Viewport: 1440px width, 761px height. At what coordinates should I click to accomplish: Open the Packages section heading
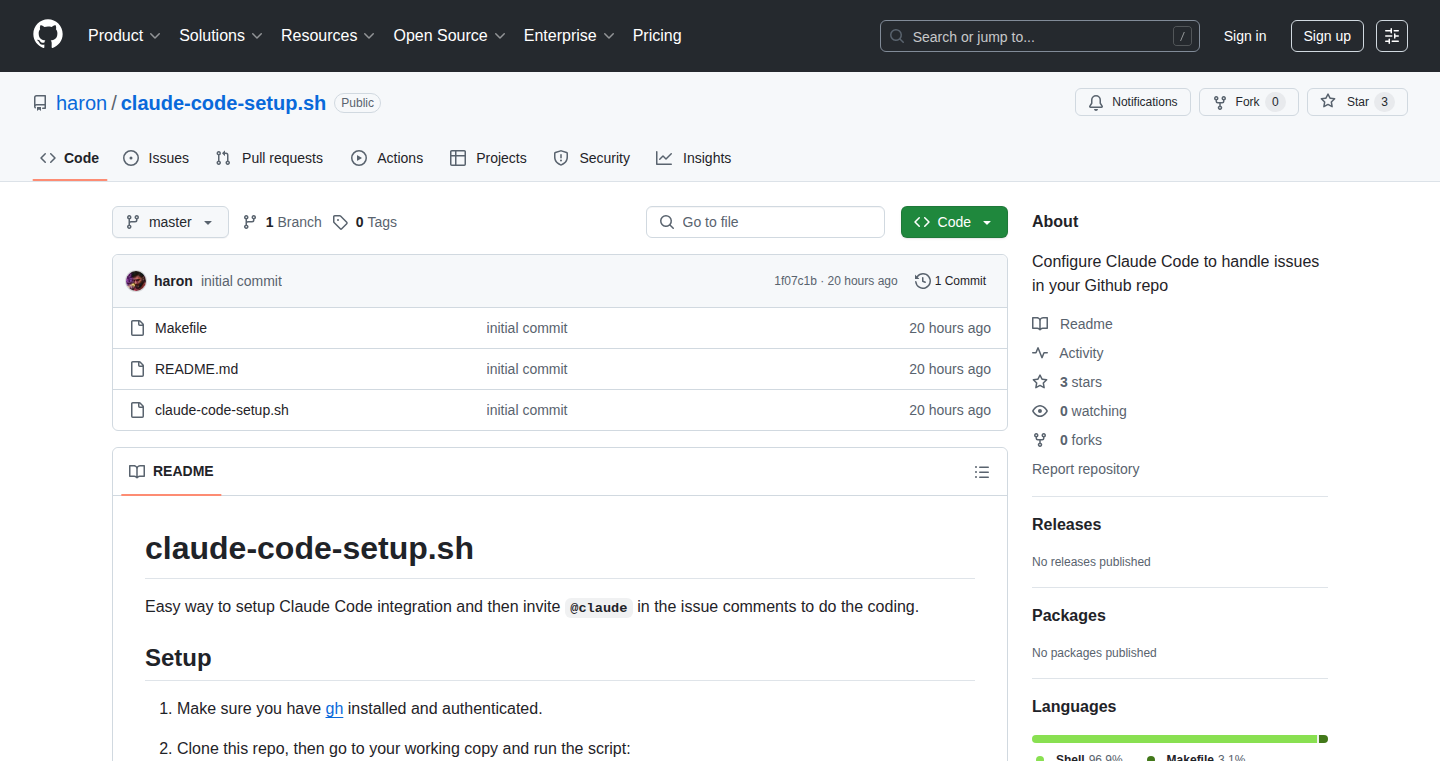coord(1069,616)
